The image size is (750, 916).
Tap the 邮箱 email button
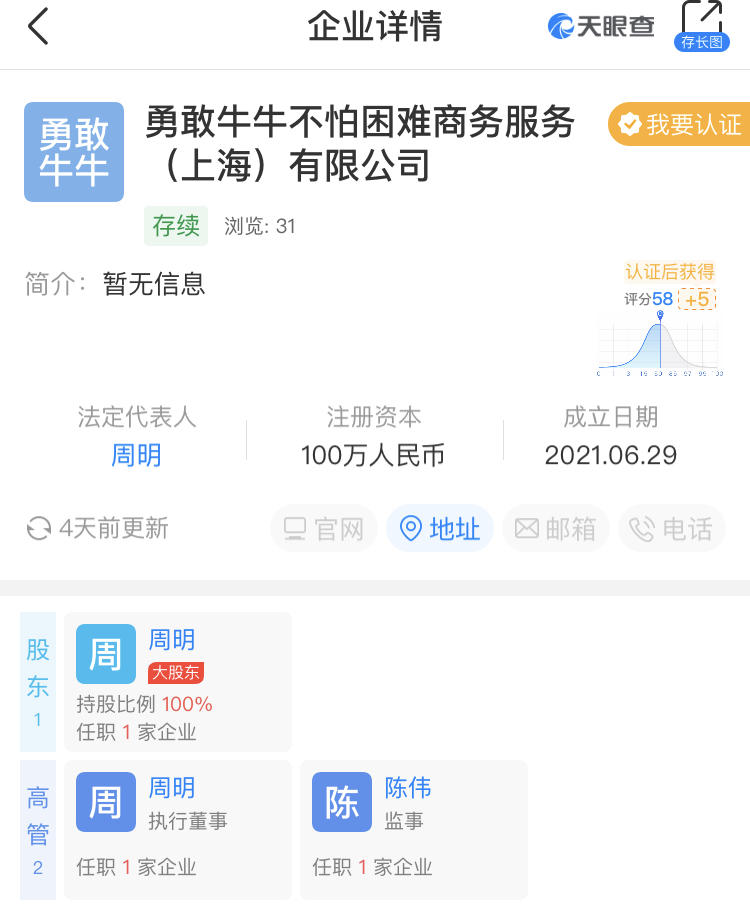pyautogui.click(x=556, y=529)
